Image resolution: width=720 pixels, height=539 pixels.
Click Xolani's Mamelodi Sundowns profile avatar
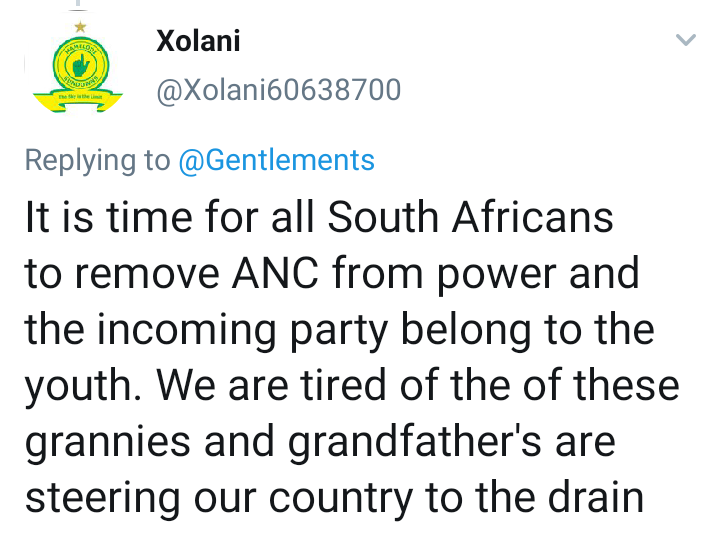79,67
